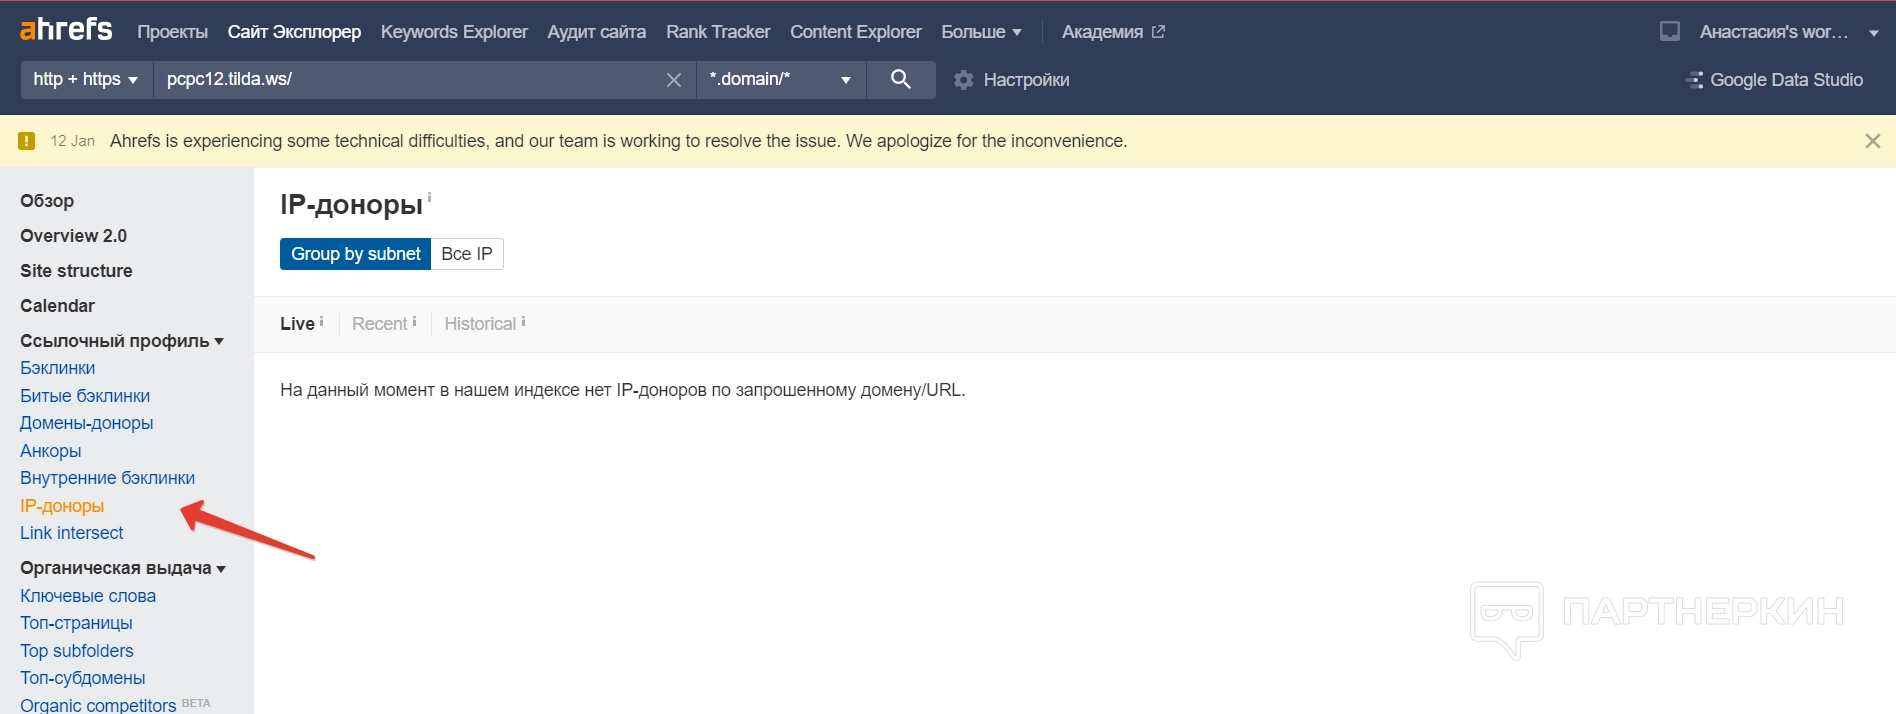Image resolution: width=1896 pixels, height=714 pixels.
Task: Open Бэклинки report
Action: pos(58,368)
